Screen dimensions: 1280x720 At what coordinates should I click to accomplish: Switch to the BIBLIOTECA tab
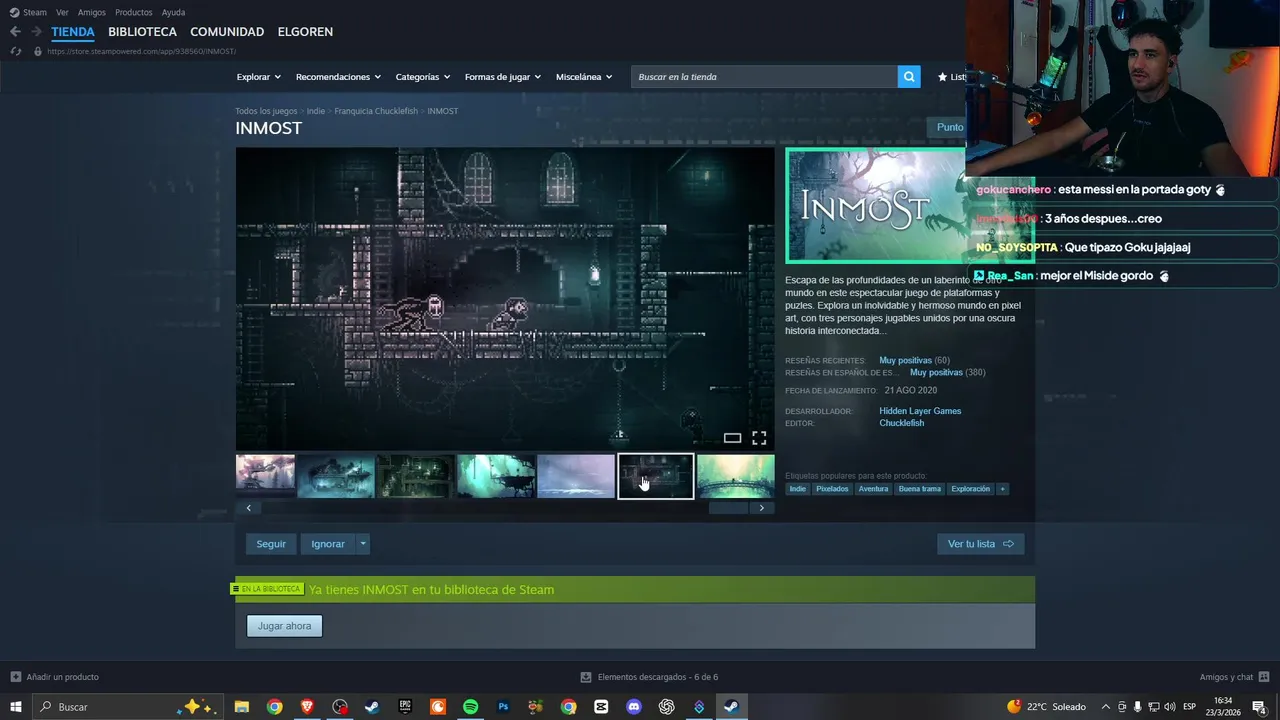(x=142, y=32)
